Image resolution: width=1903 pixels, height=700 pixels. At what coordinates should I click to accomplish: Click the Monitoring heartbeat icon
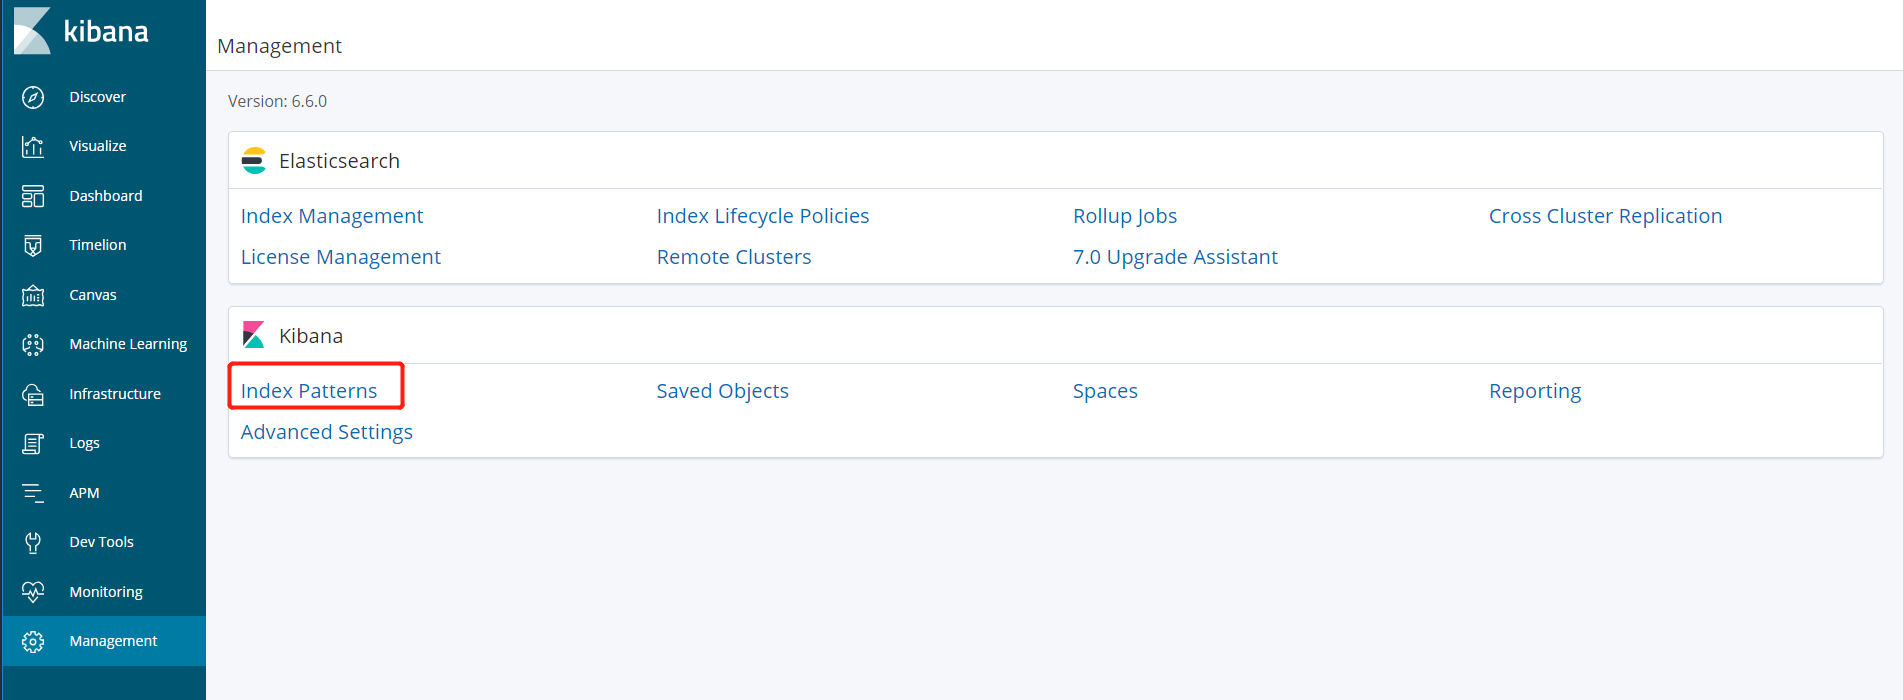point(33,592)
